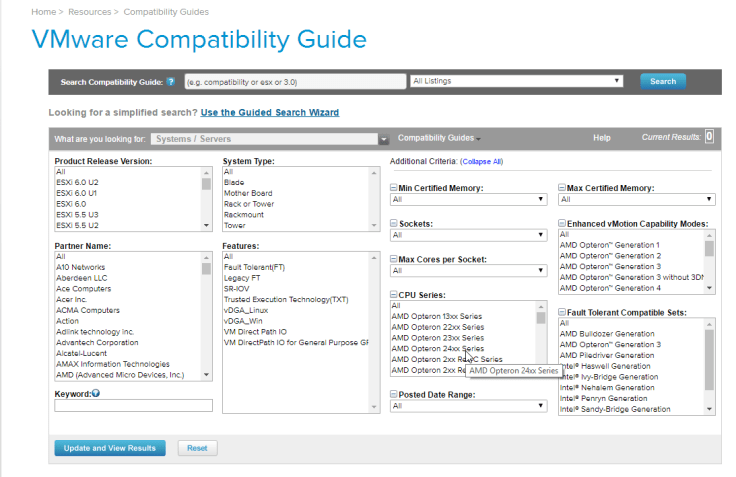The width and height of the screenshot is (736, 477).
Task: Select Ace Computers partner
Action: pos(84,289)
